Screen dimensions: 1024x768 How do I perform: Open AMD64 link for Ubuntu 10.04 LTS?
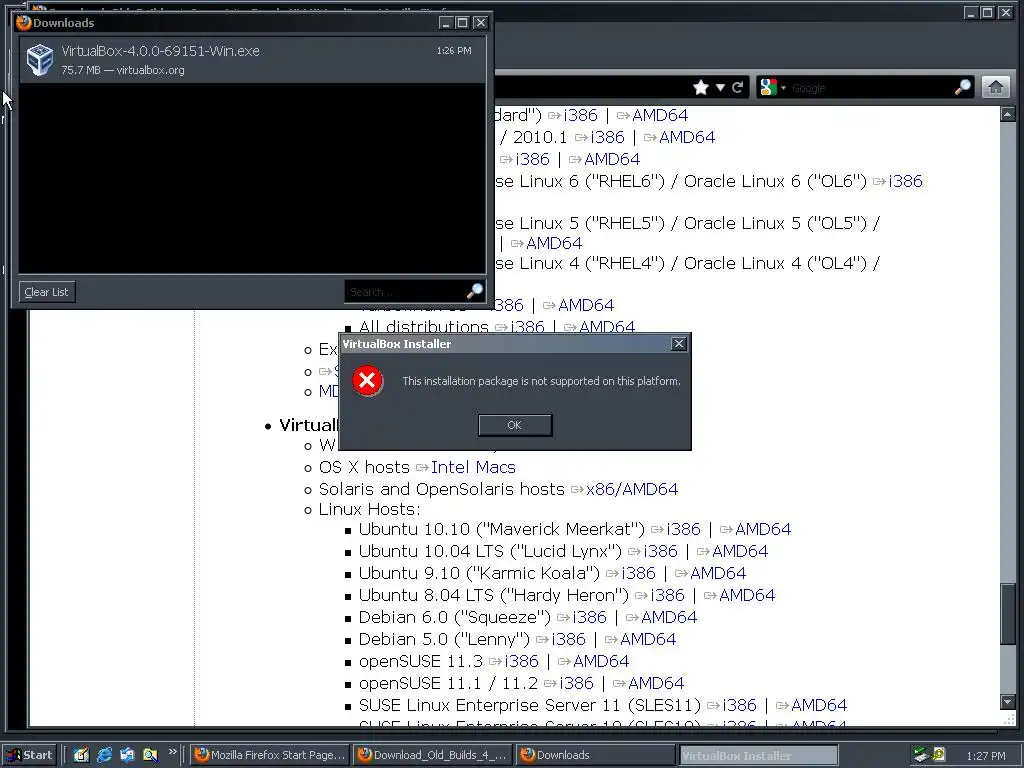coord(740,551)
